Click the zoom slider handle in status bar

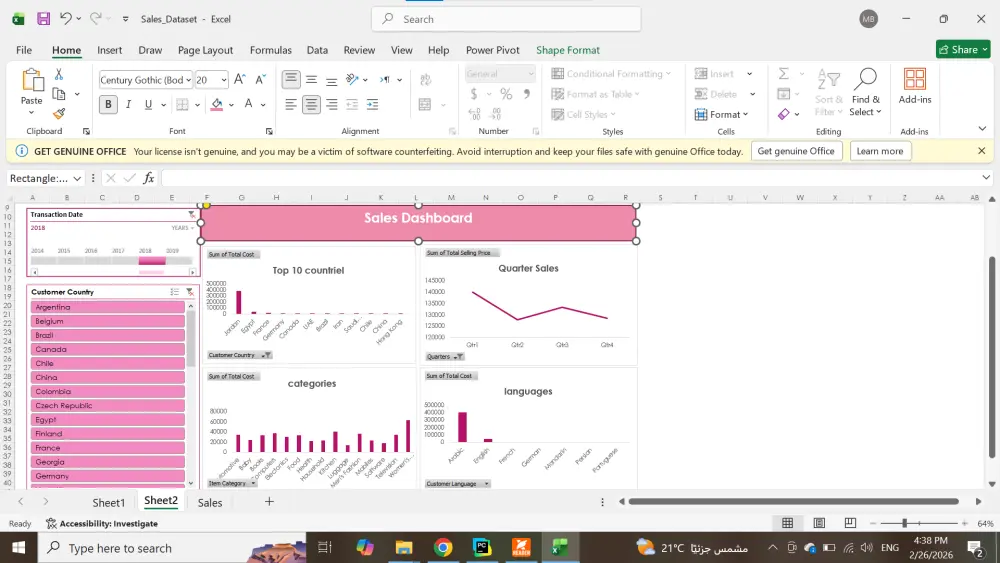(x=904, y=523)
